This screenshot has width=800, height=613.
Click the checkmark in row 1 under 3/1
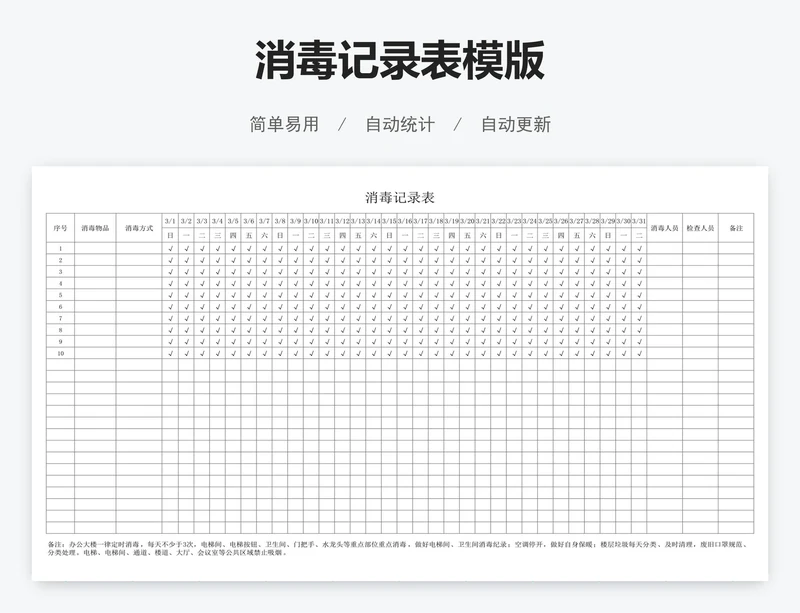[x=170, y=249]
